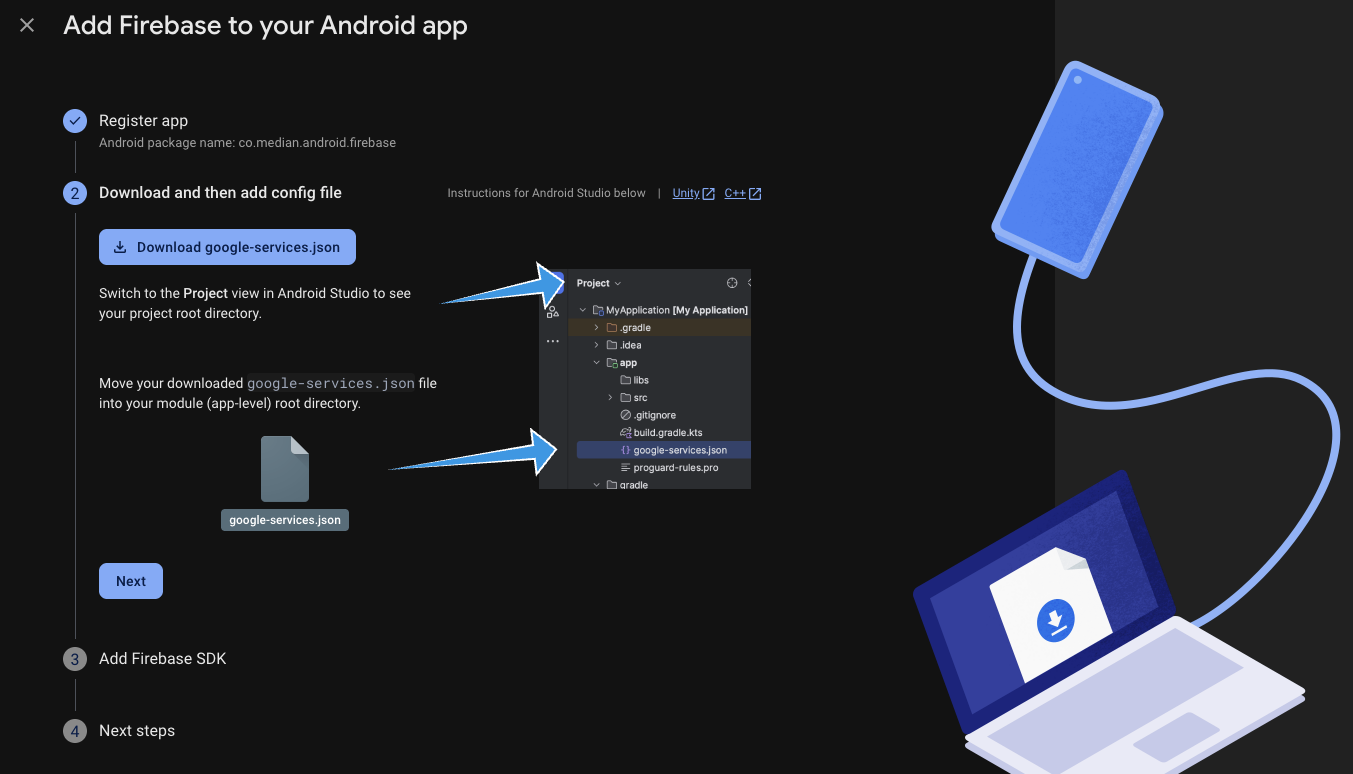Select step 4 Next steps circle
Image resolution: width=1353 pixels, height=774 pixels.
click(x=75, y=731)
